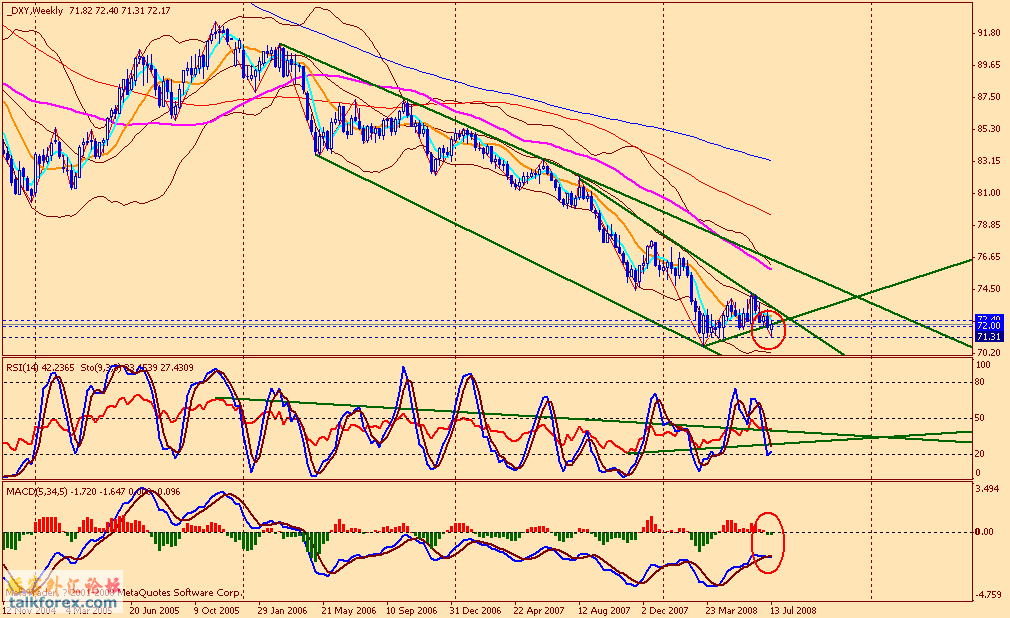Click the 85.30 price level label
The image size is (1010, 618).
pyautogui.click(x=988, y=129)
